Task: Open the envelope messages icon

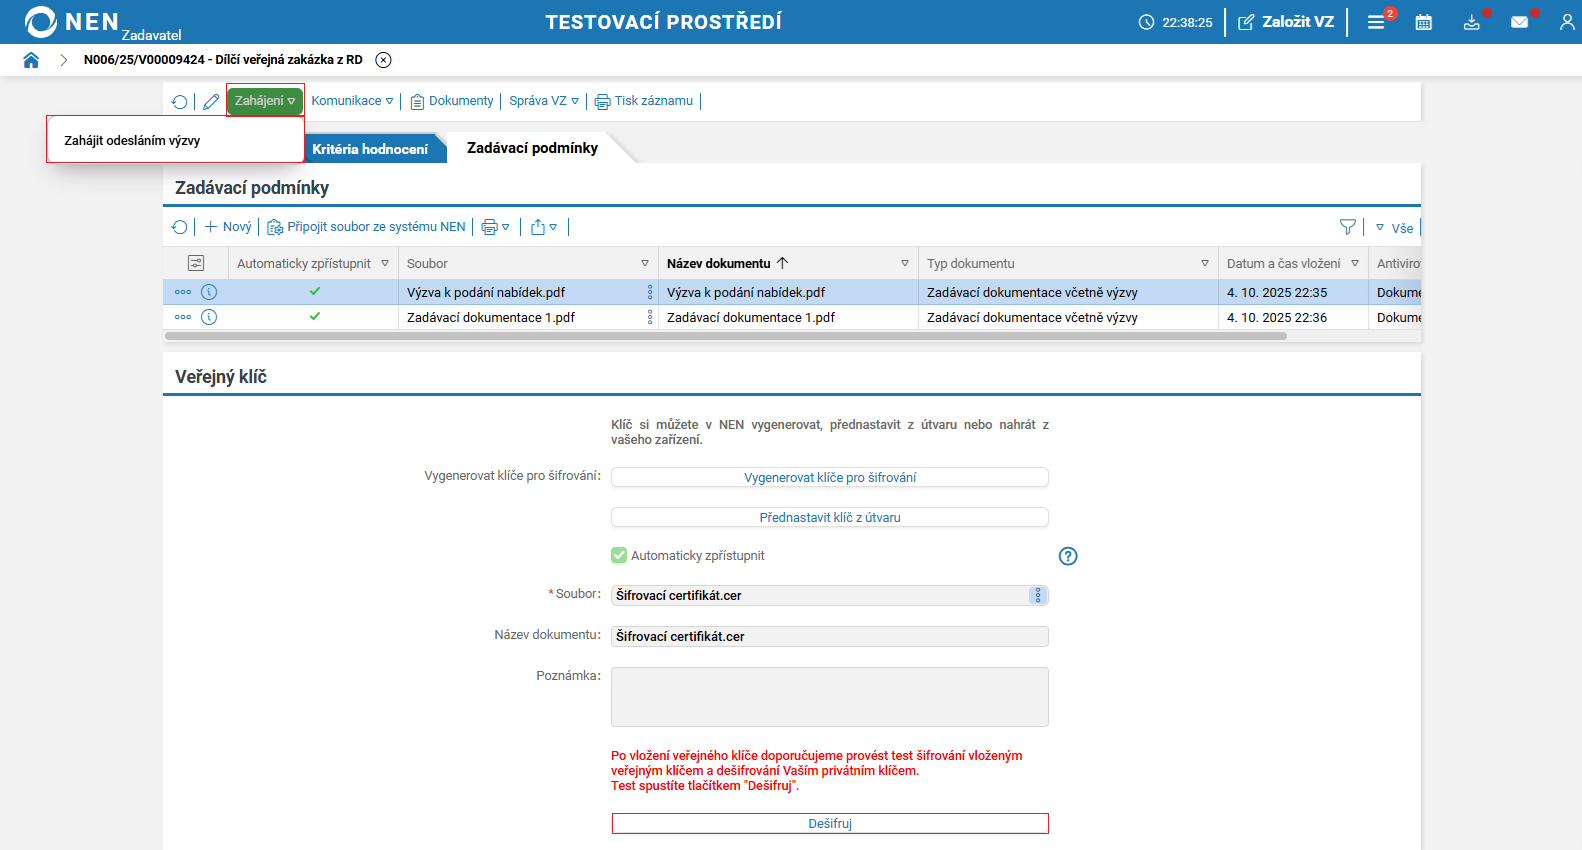Action: point(1519,22)
